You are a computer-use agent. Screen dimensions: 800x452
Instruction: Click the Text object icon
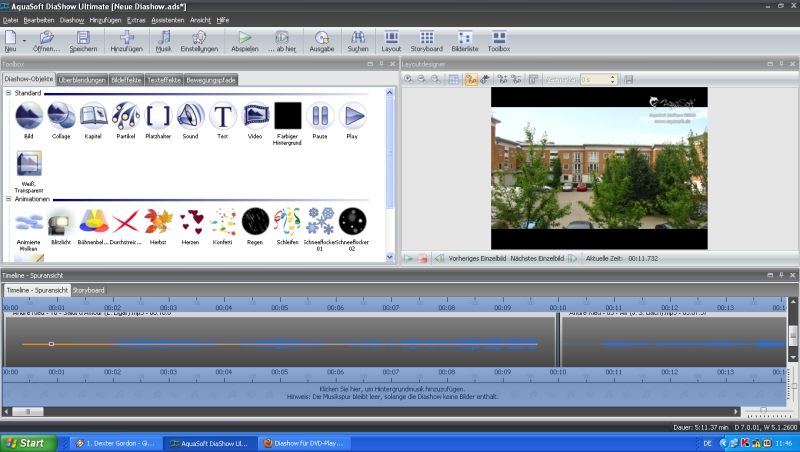coord(222,115)
